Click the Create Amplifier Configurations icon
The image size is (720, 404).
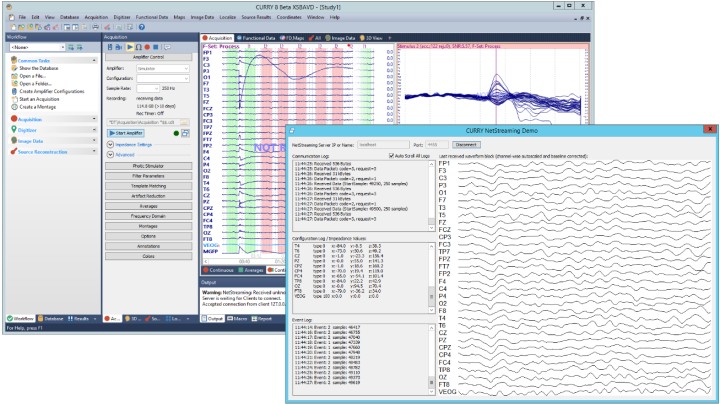click(x=14, y=91)
